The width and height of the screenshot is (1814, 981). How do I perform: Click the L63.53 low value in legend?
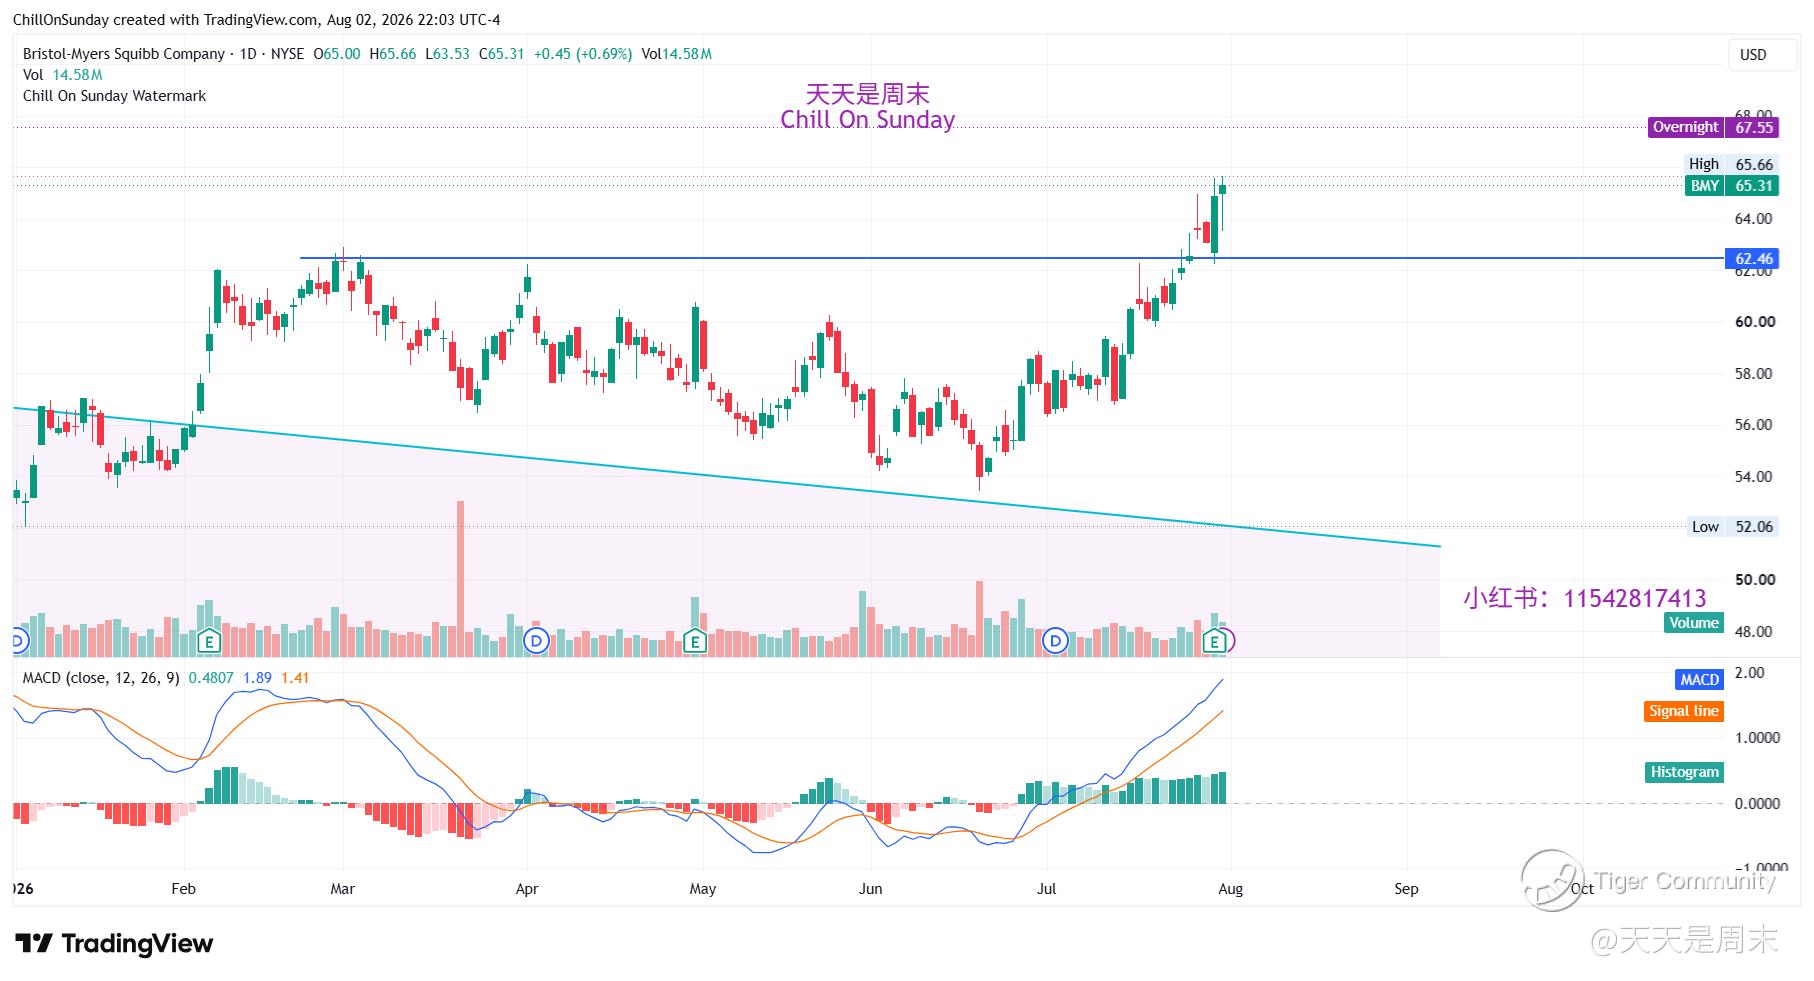point(447,54)
